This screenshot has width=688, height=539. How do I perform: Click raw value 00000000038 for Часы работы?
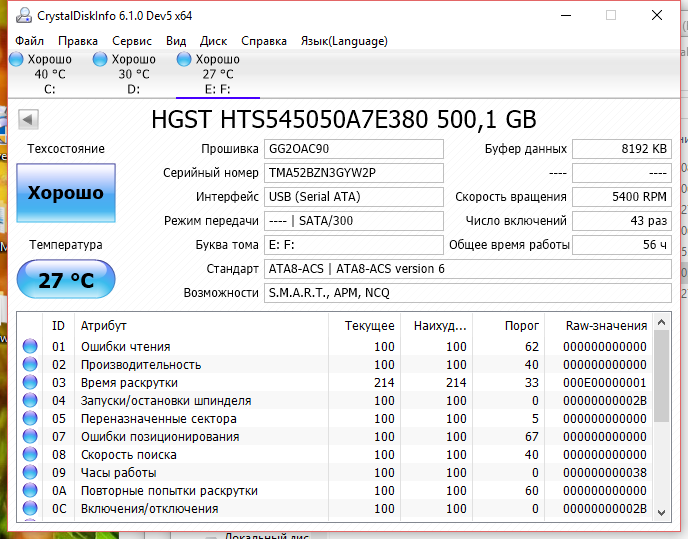pyautogui.click(x=605, y=473)
